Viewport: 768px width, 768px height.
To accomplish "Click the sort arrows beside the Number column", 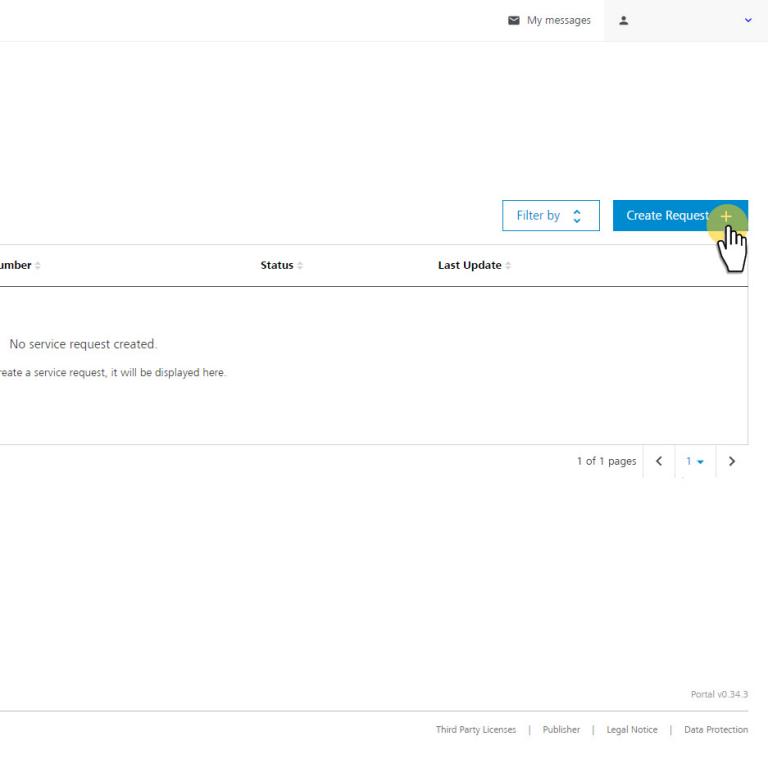I will coord(38,266).
